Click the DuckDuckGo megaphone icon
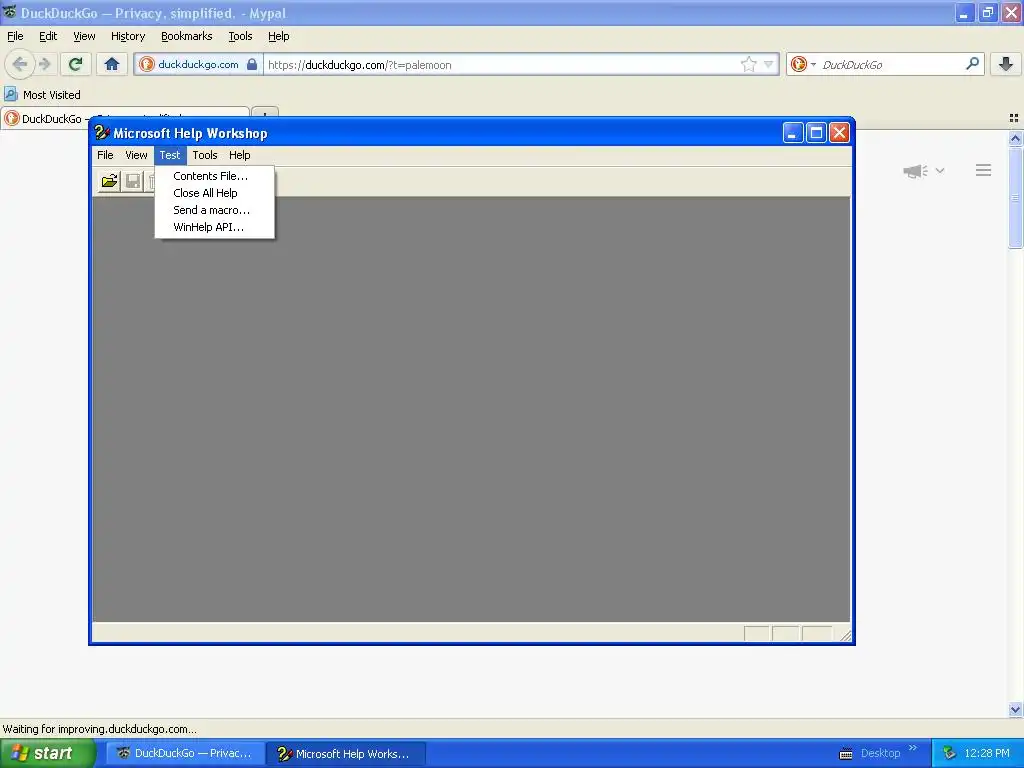This screenshot has height=768, width=1024. pos(915,171)
